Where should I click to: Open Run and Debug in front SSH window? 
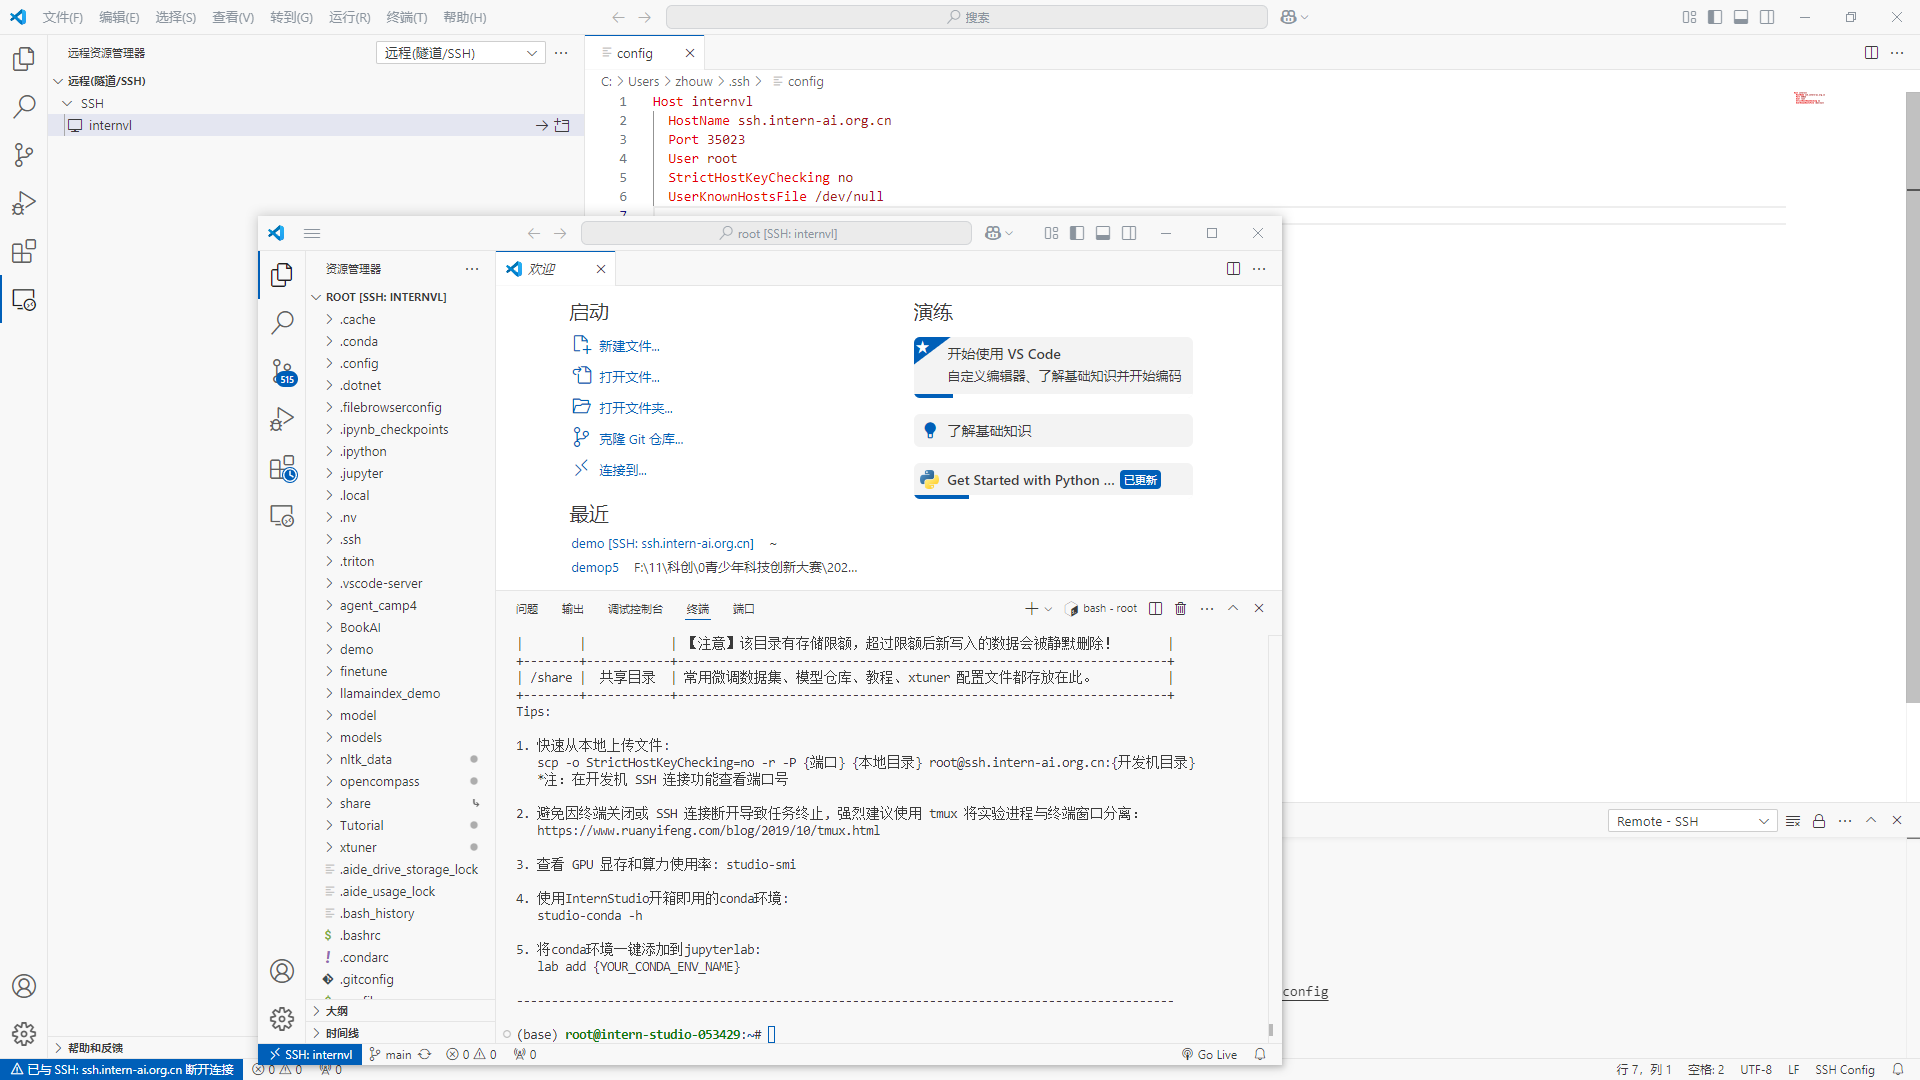[x=282, y=419]
